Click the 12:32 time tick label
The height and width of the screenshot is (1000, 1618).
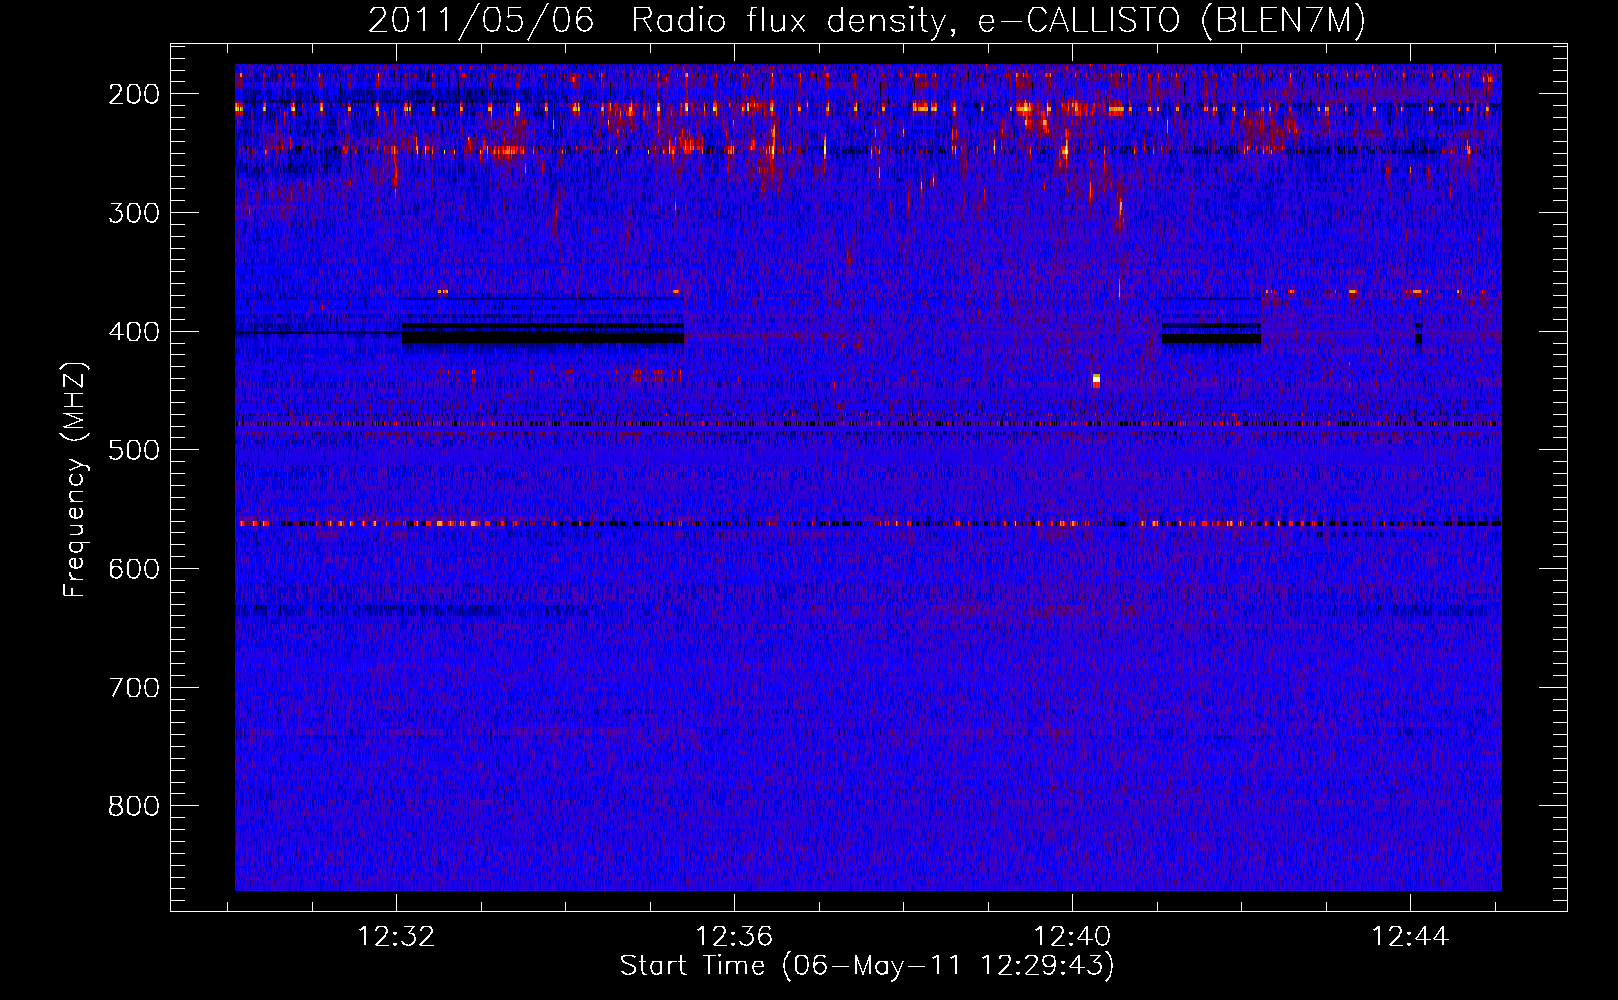[397, 937]
